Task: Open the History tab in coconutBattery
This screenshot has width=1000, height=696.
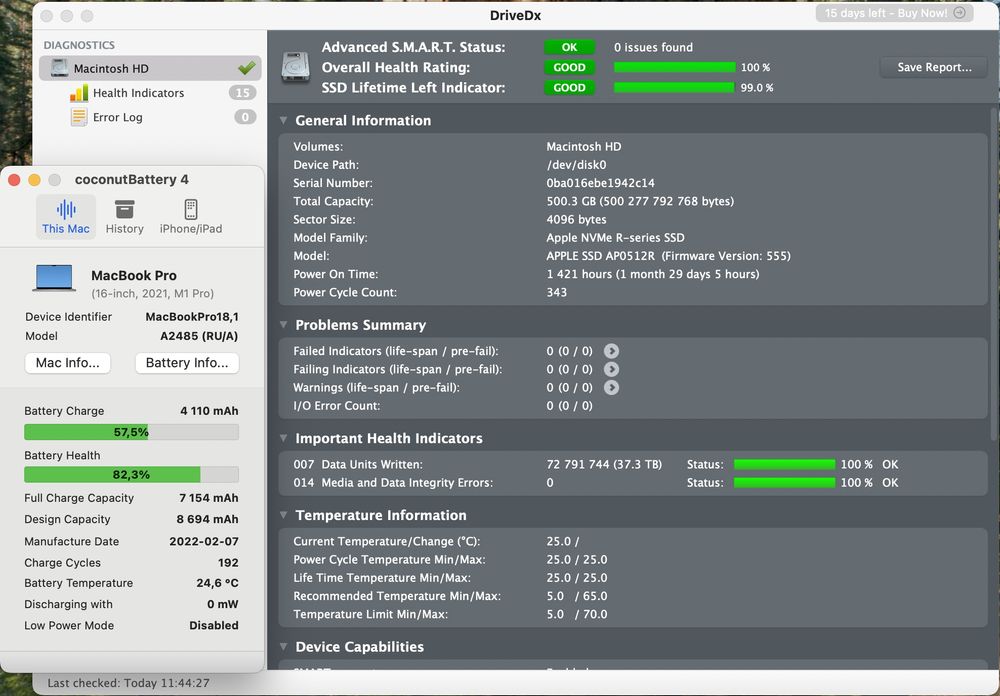Action: [x=124, y=218]
